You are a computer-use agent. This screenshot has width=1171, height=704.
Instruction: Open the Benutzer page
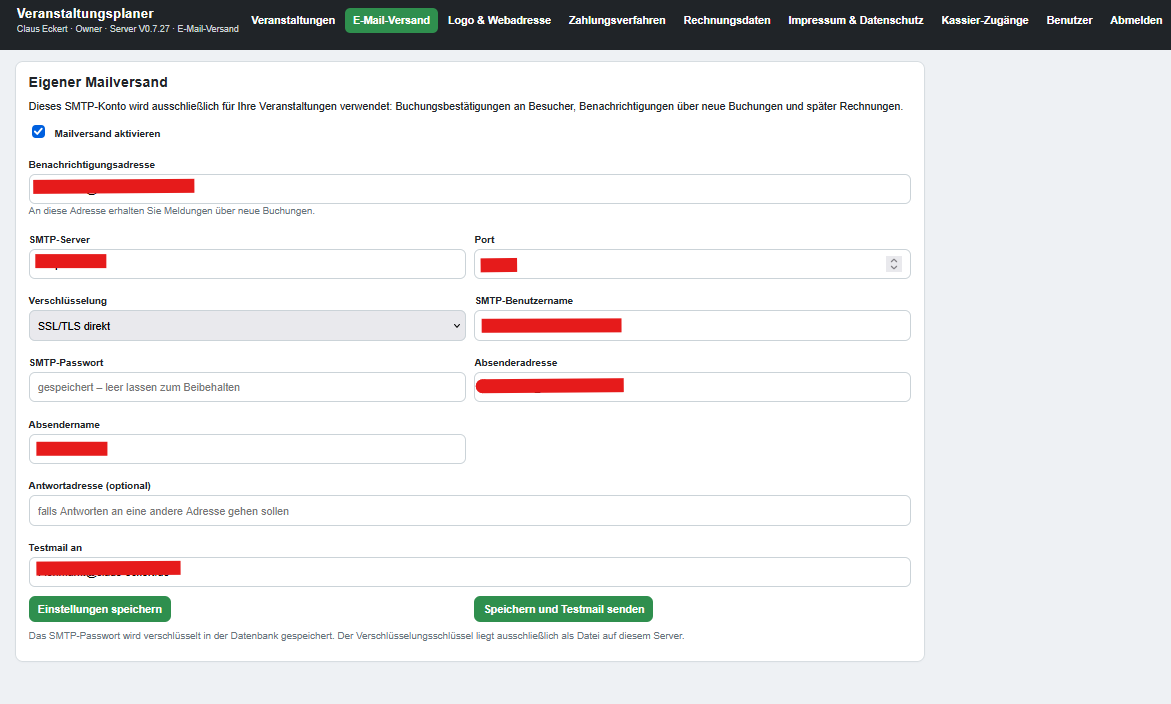coord(1069,20)
